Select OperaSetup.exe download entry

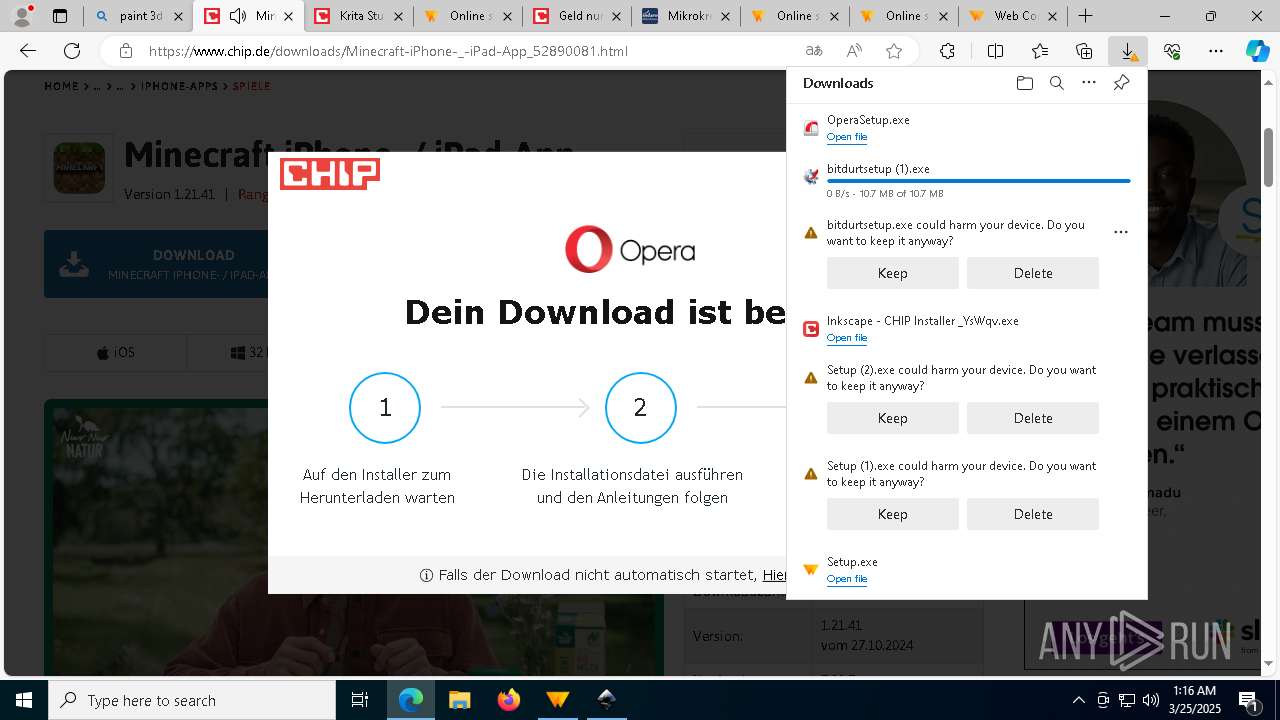(x=966, y=128)
